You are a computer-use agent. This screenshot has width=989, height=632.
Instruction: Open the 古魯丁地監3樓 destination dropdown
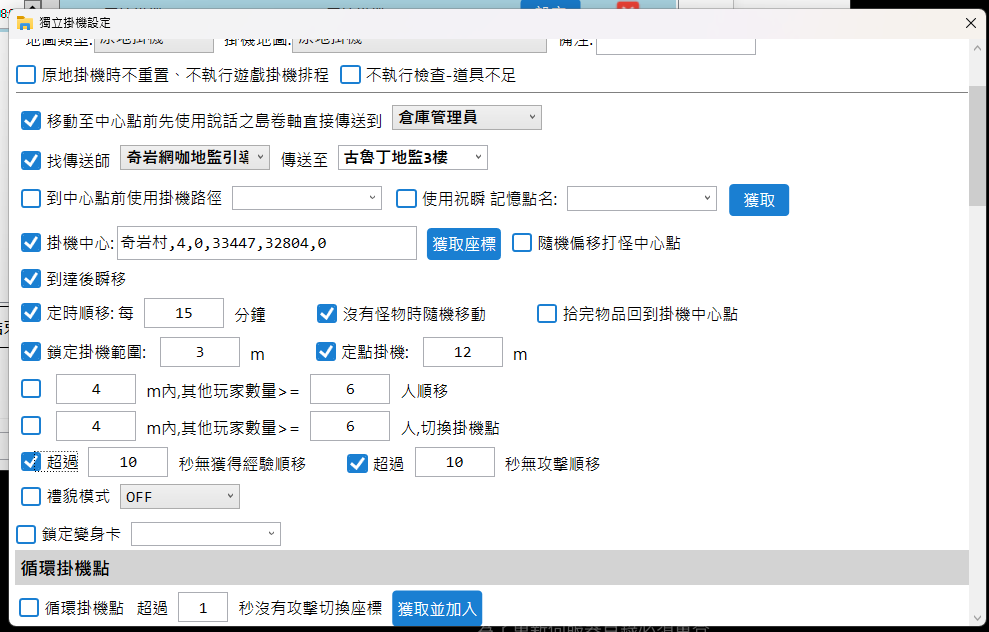[x=412, y=157]
